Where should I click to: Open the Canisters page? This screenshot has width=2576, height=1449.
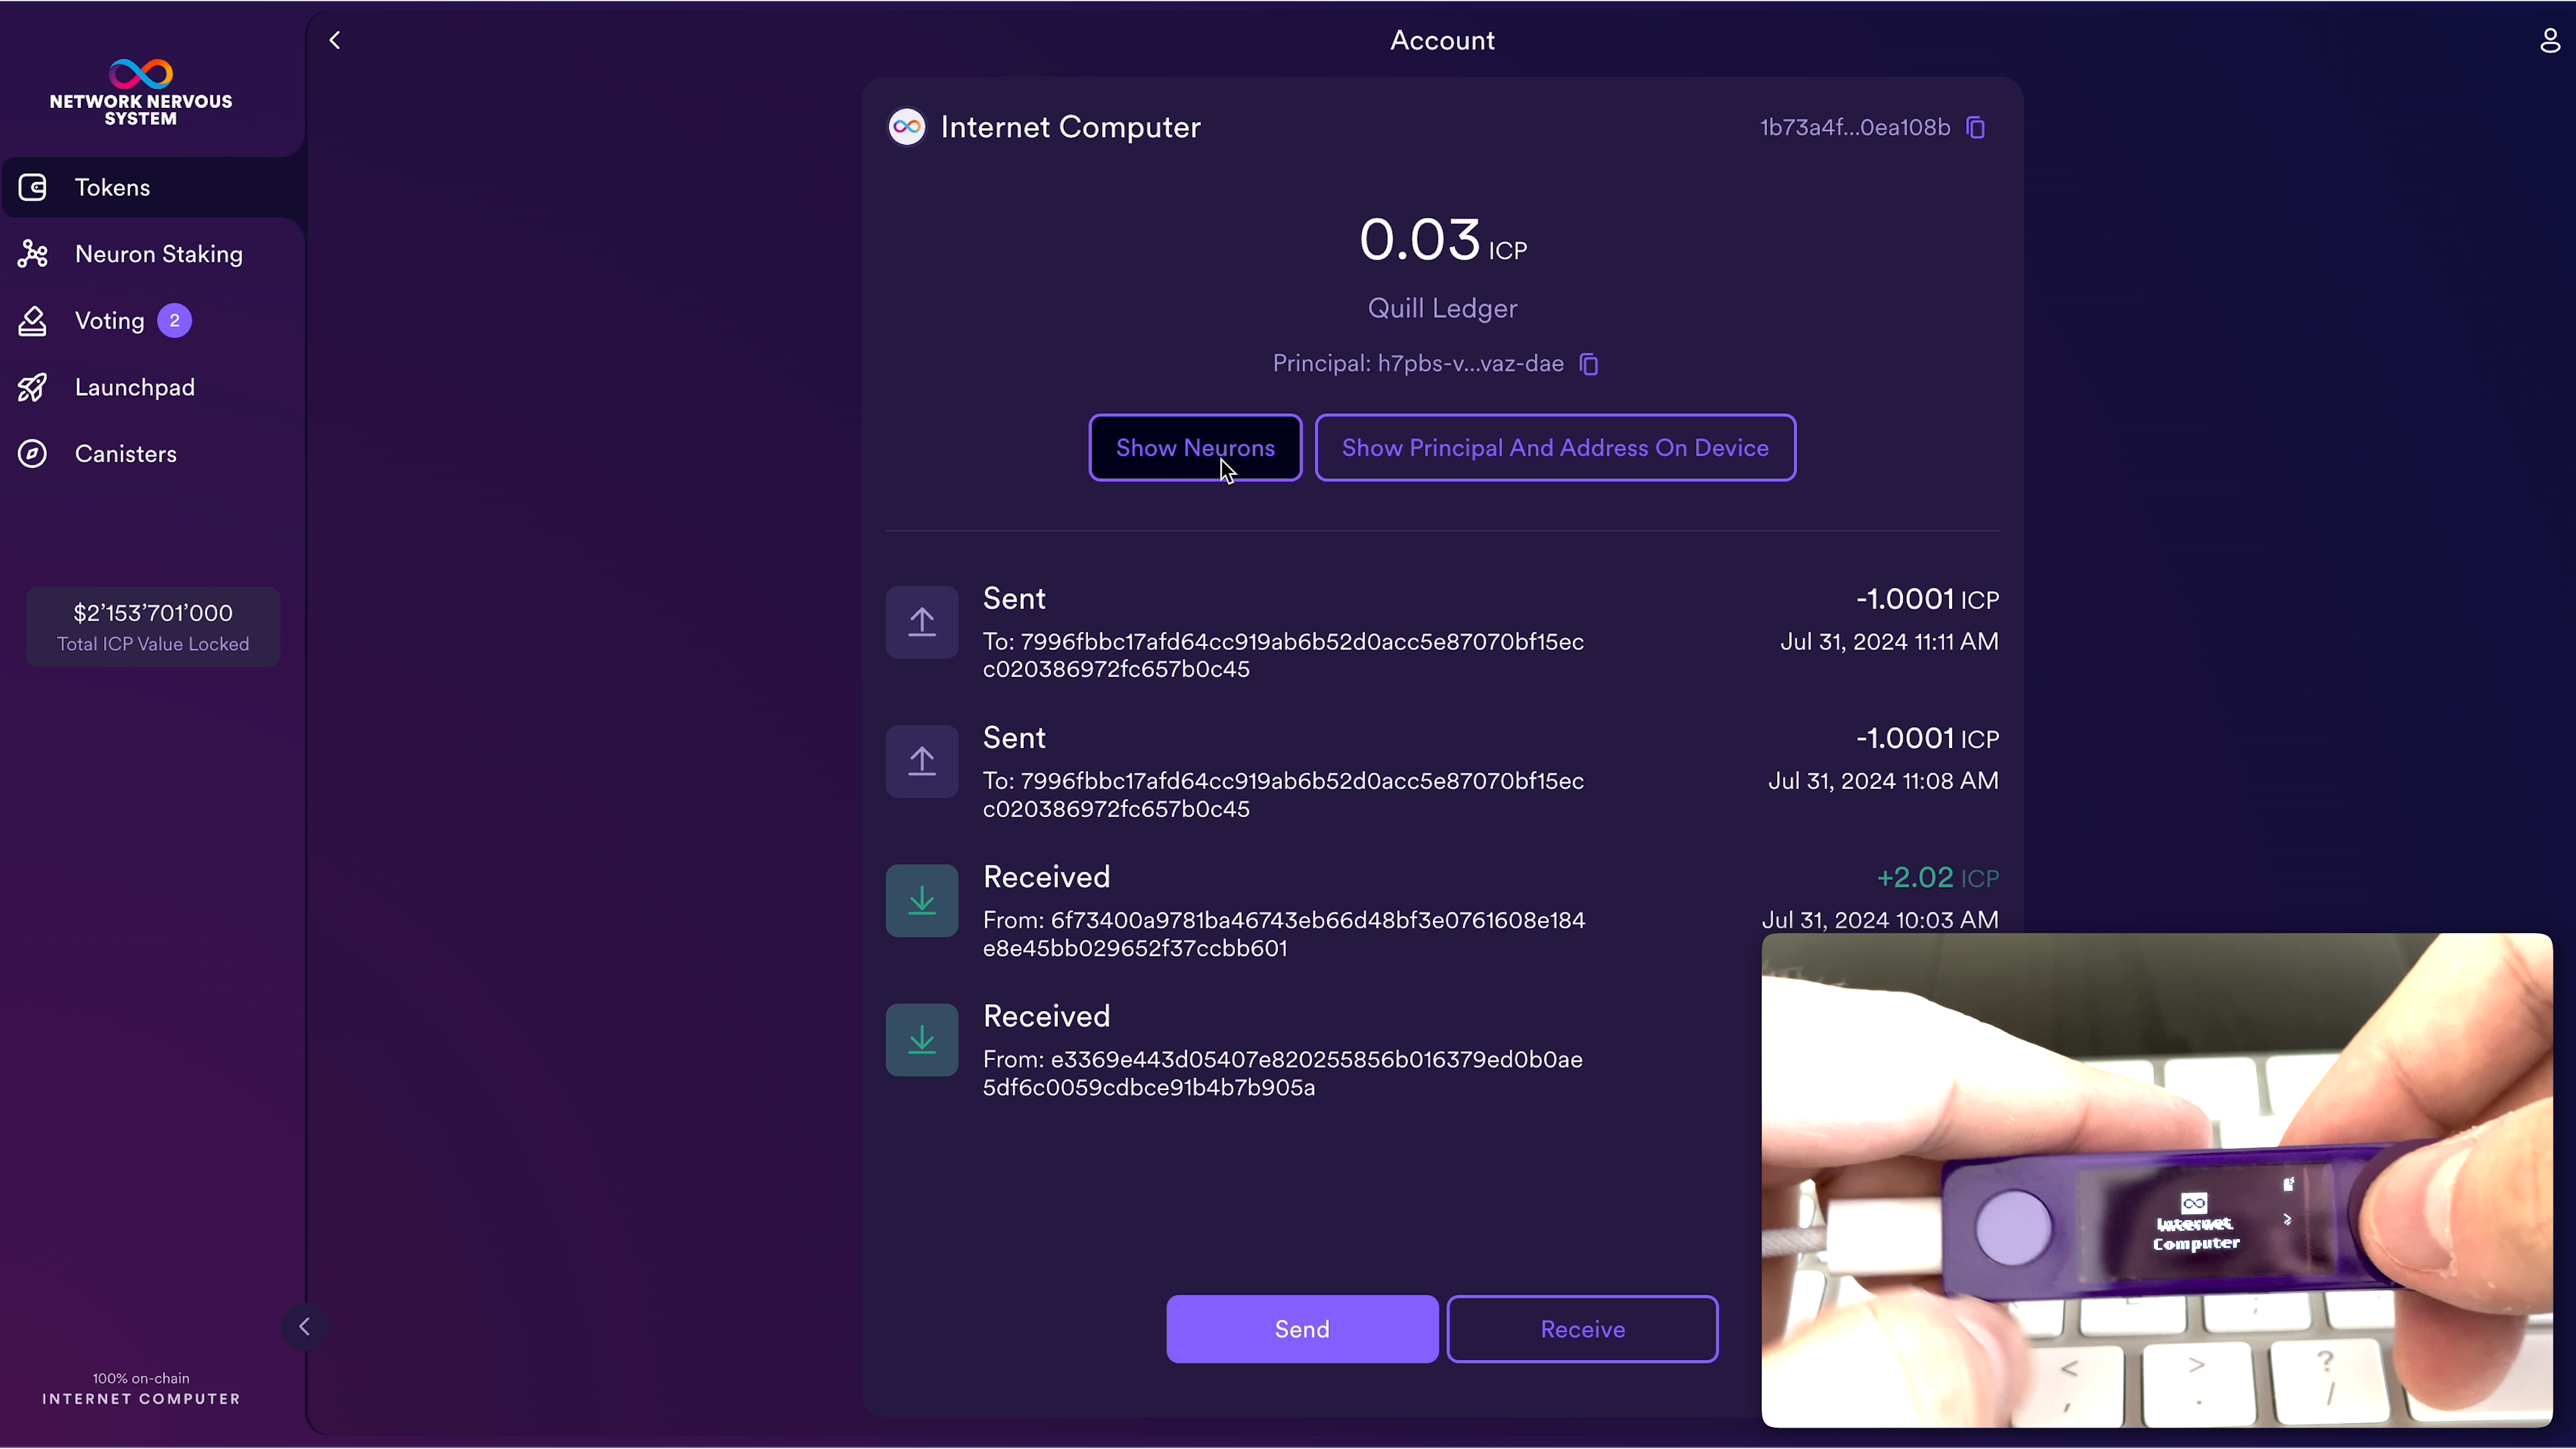tap(126, 454)
